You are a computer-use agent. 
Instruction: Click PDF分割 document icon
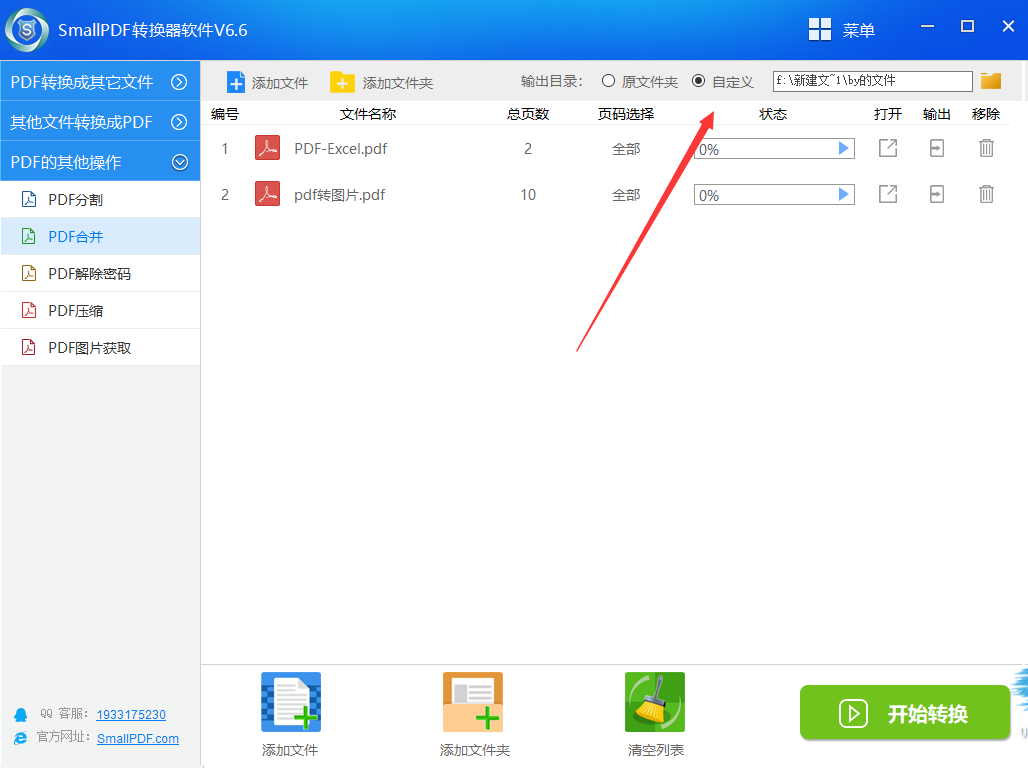click(29, 199)
